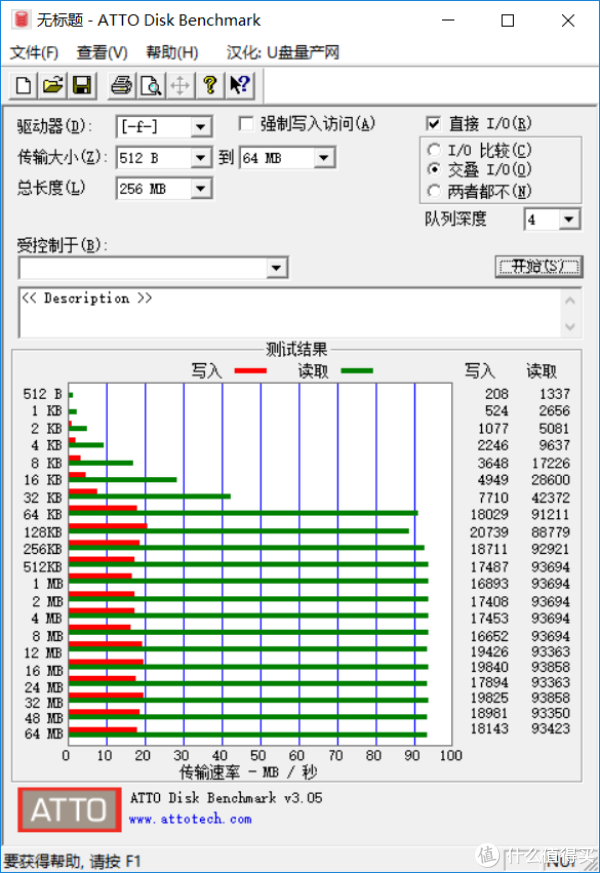Screen dimensions: 600x873
Task: Click the Save floppy disk icon
Action: [81, 86]
